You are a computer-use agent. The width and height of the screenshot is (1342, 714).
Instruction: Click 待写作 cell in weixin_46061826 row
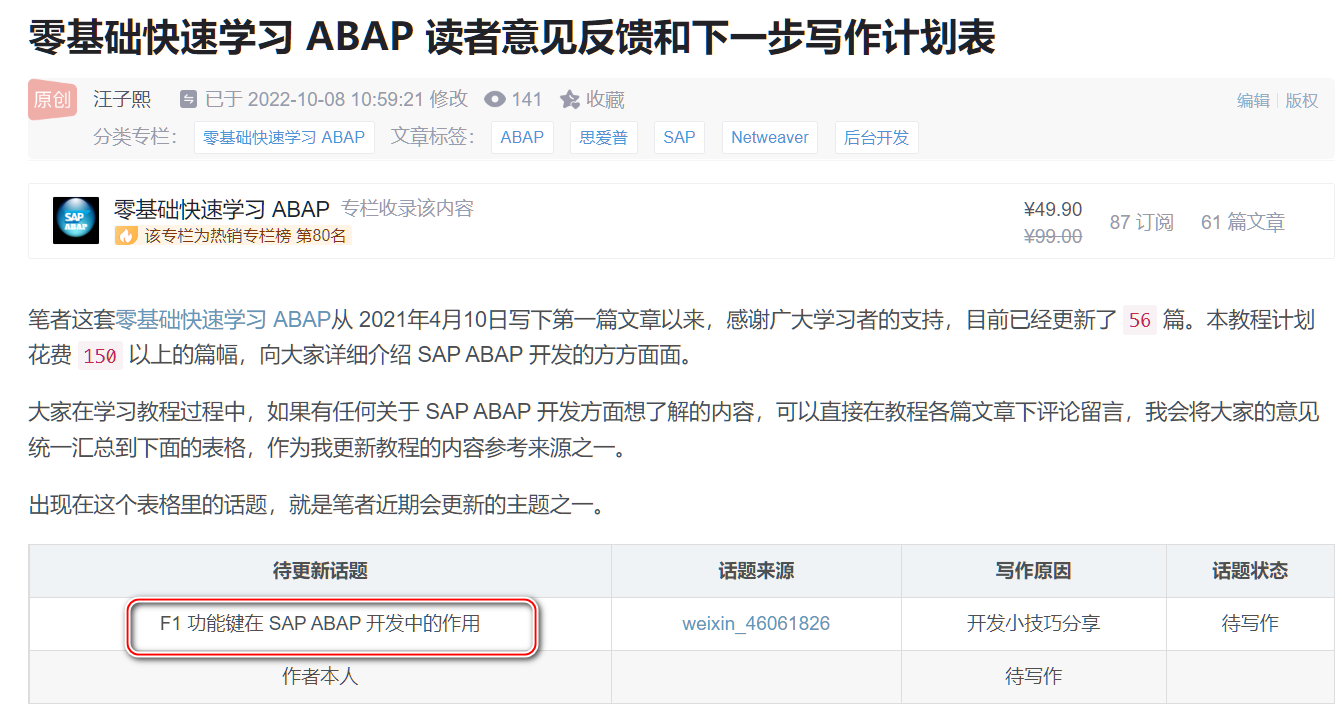coord(1250,623)
